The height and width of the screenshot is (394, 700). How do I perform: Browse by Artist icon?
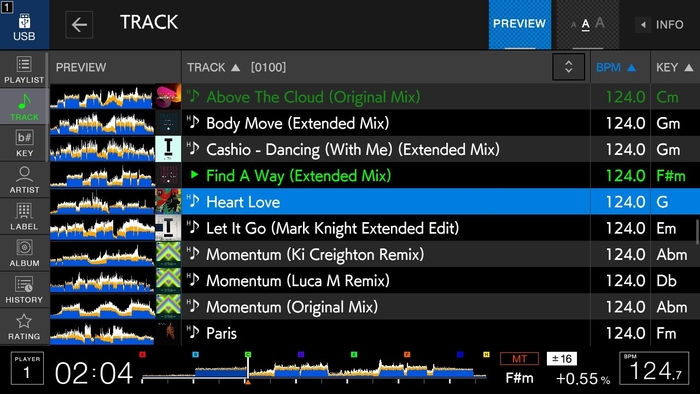pos(24,180)
